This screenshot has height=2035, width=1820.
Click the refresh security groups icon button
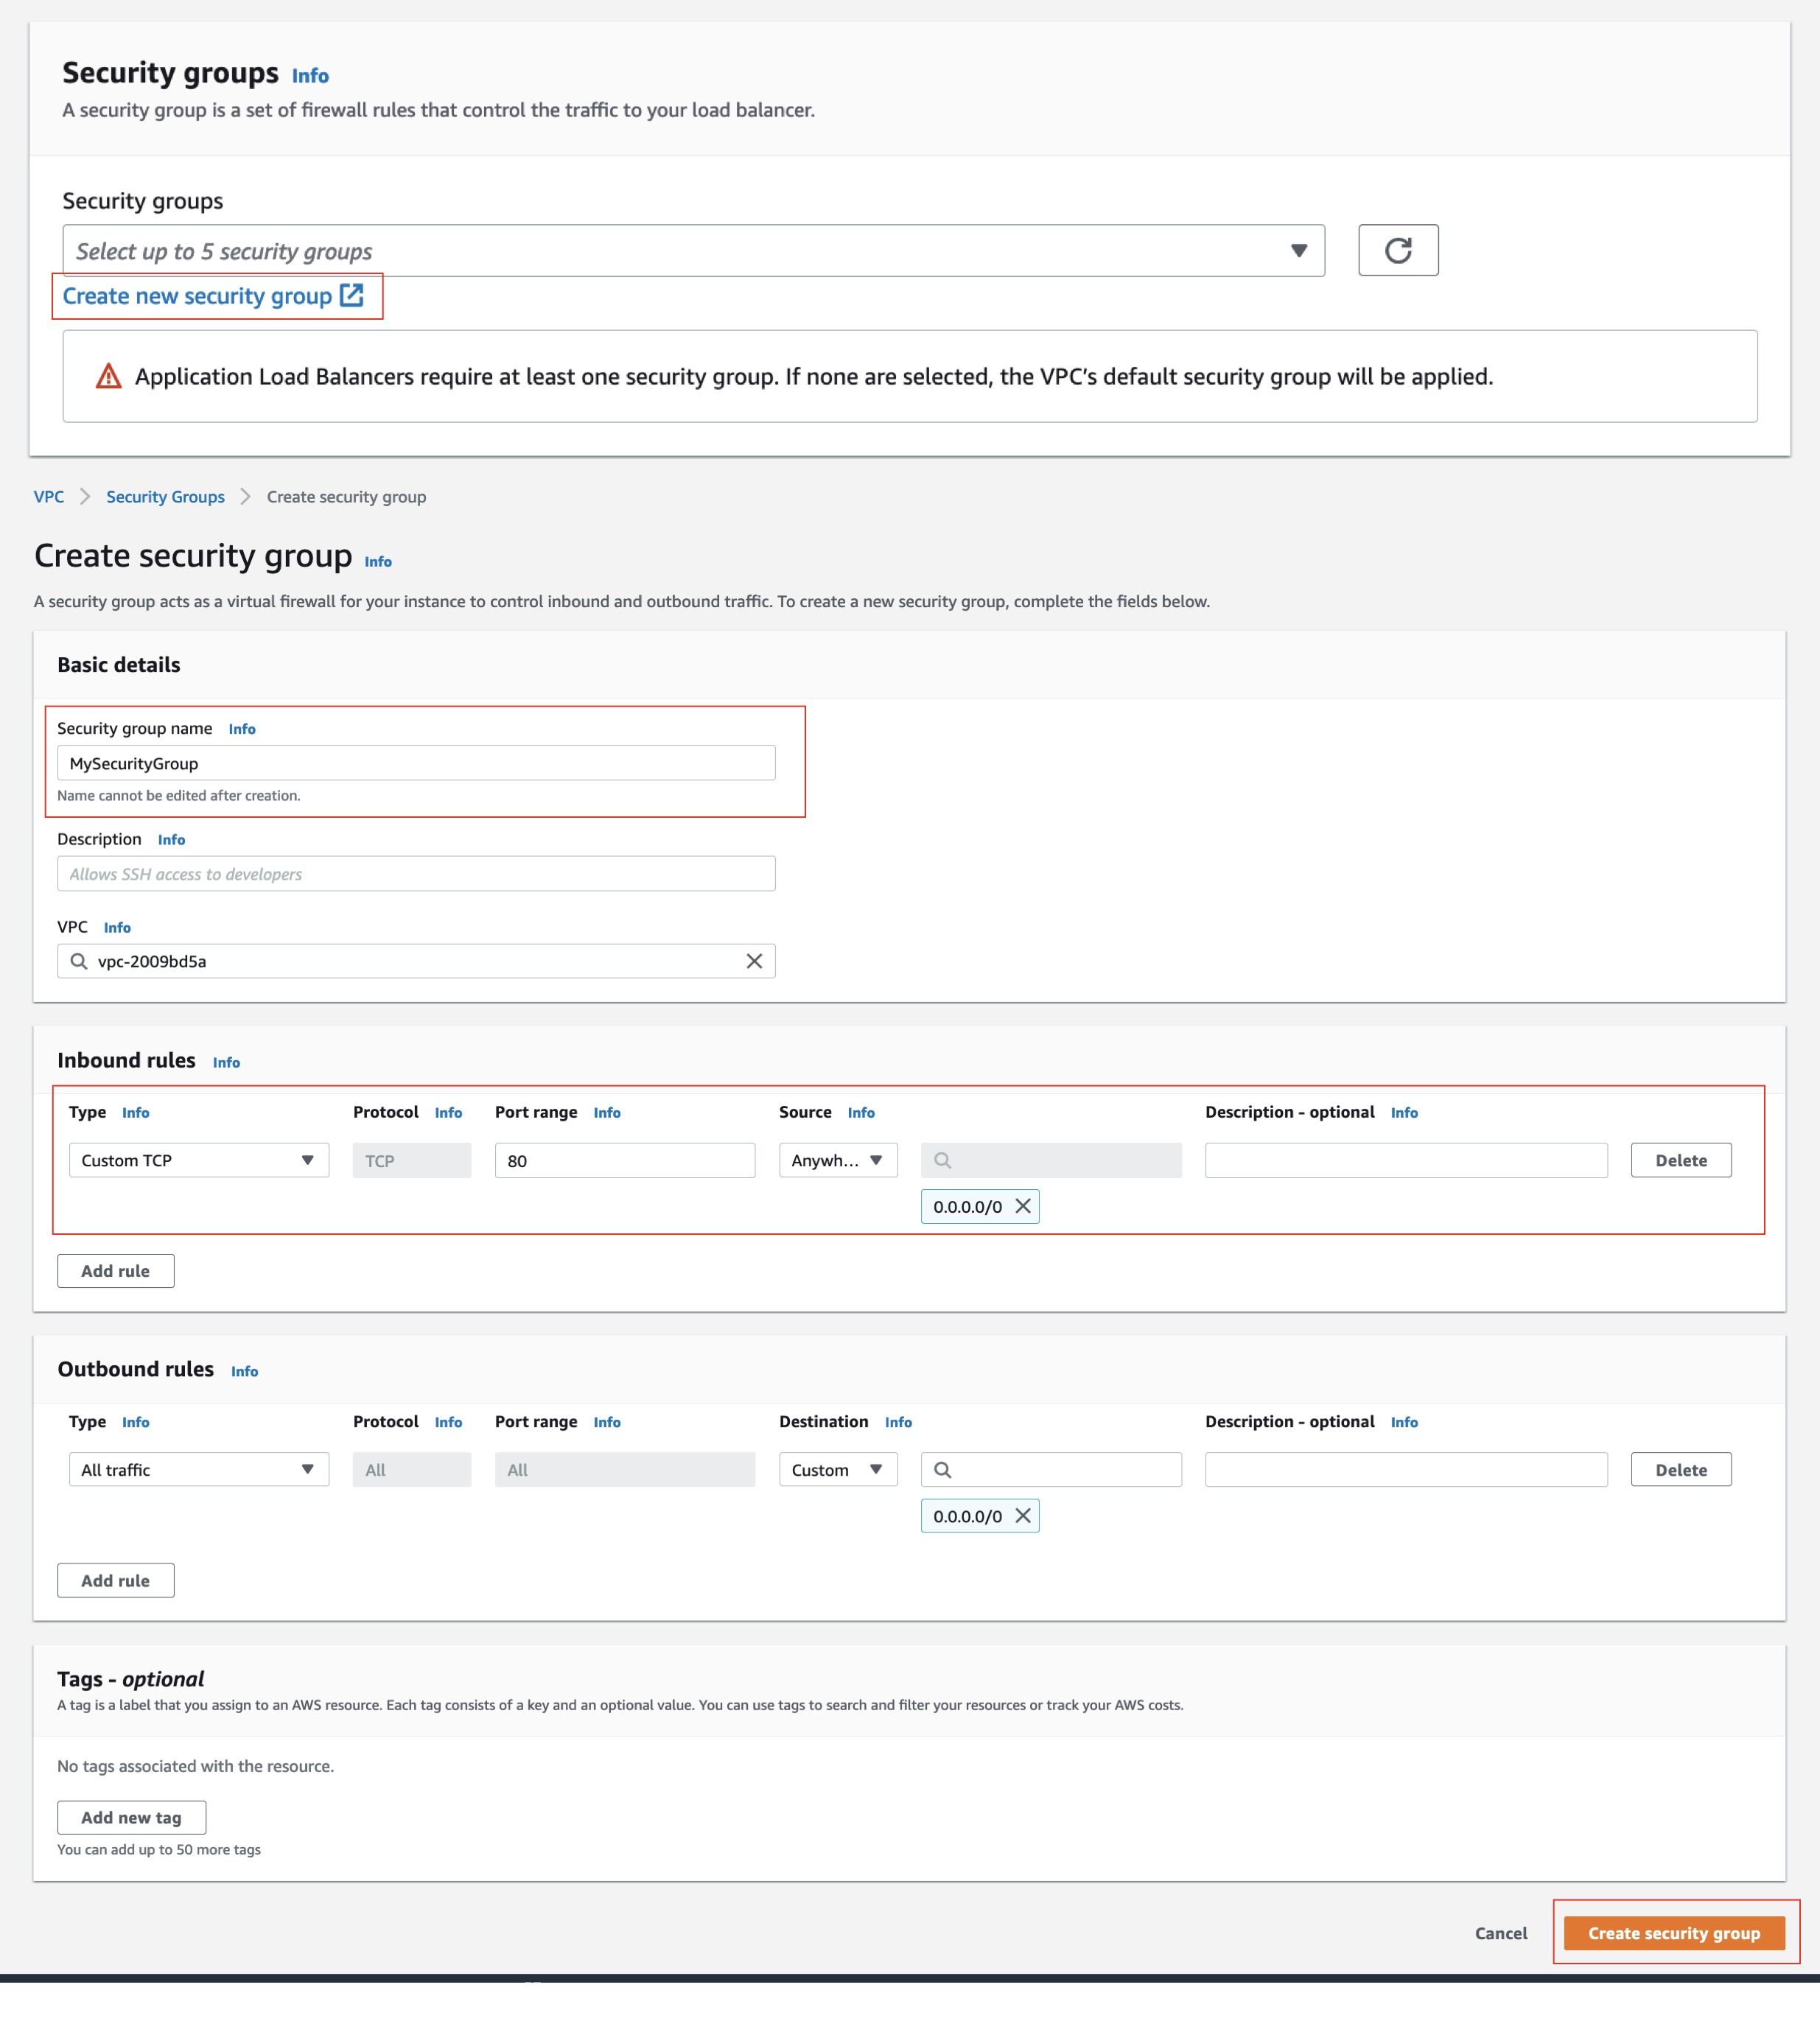[1397, 250]
